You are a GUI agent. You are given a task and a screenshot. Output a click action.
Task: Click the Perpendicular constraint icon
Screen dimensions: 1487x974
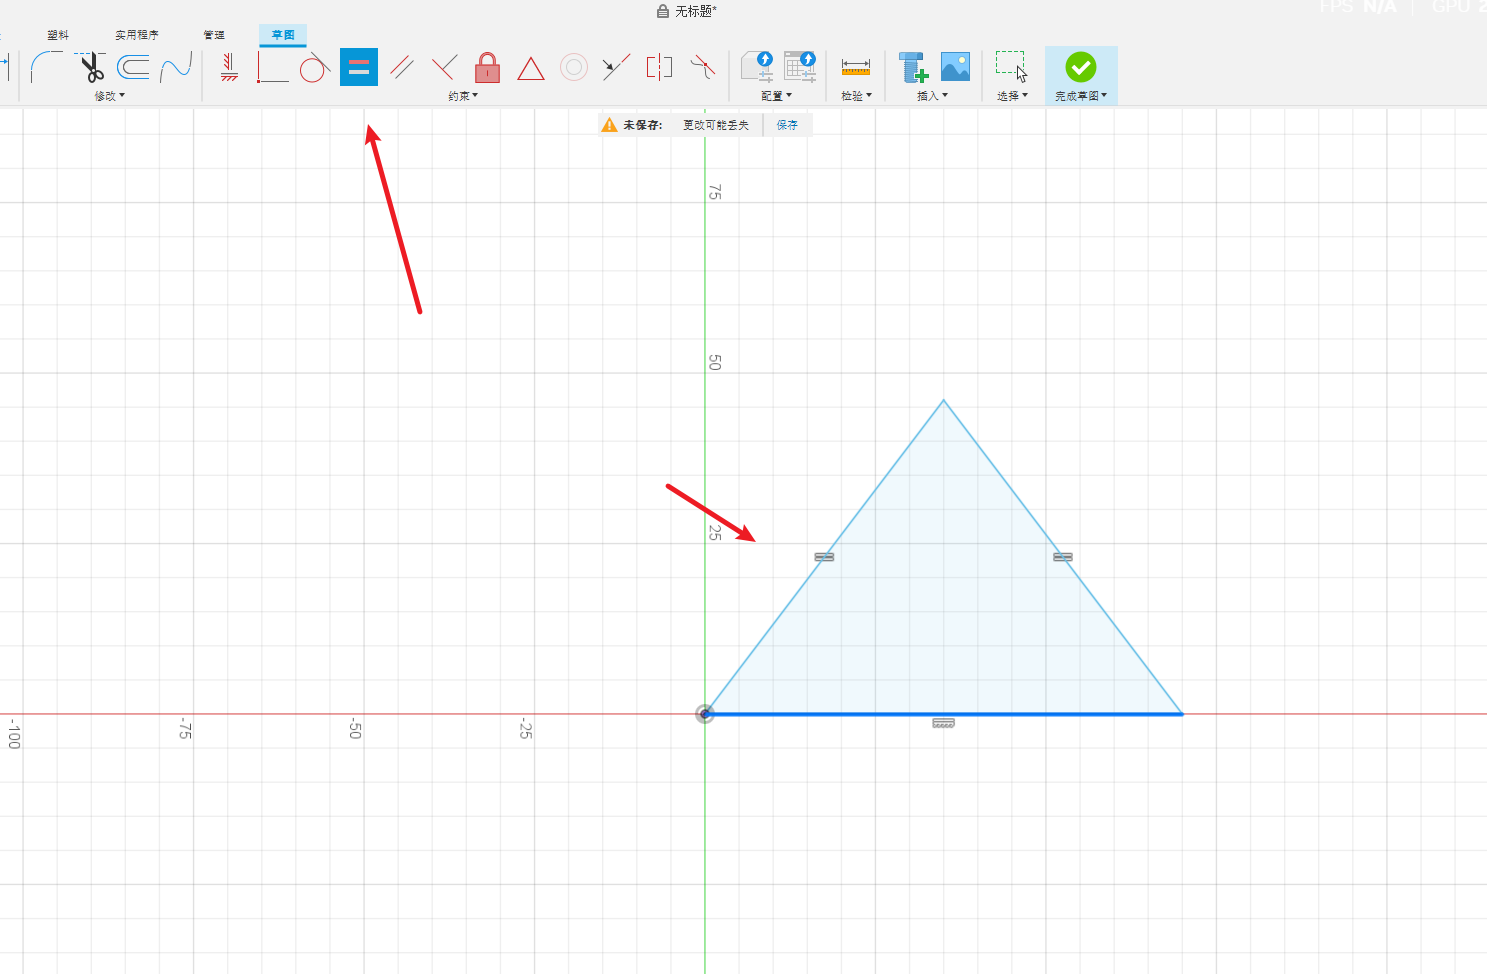[x=444, y=67]
